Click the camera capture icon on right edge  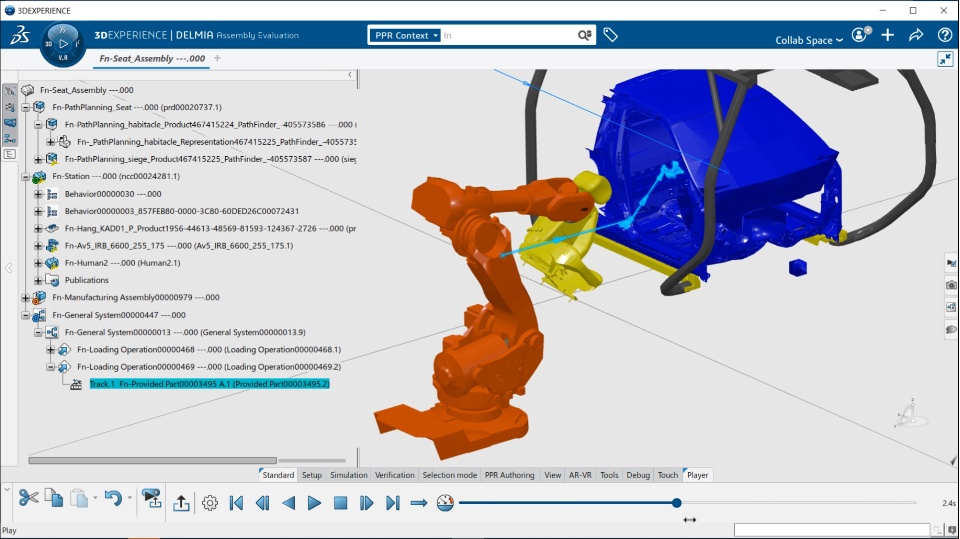point(951,285)
